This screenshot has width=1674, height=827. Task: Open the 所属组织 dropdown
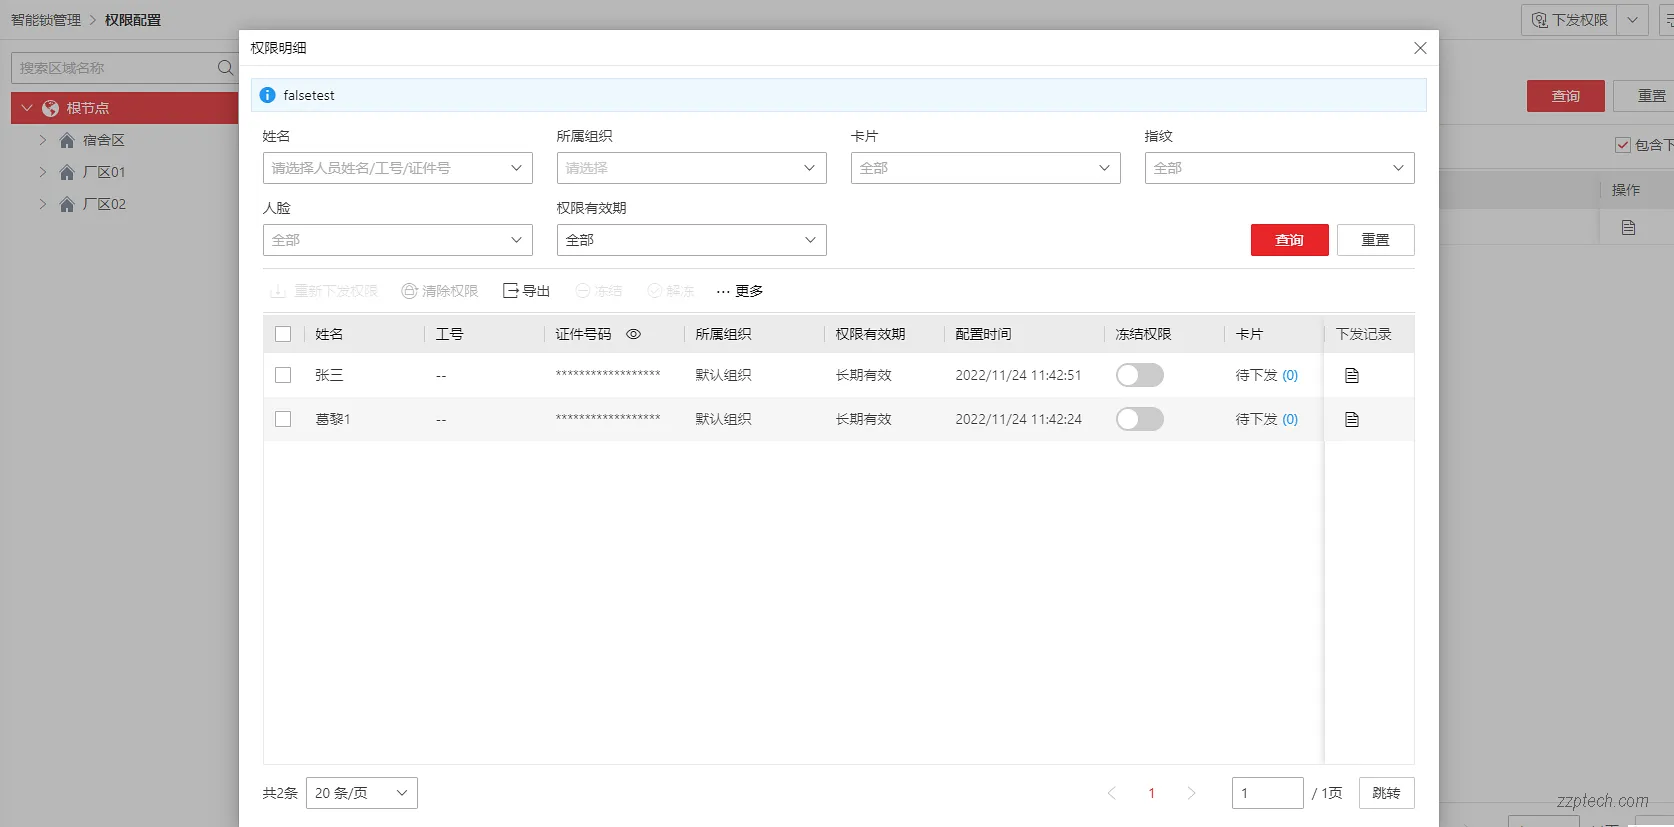coord(691,168)
